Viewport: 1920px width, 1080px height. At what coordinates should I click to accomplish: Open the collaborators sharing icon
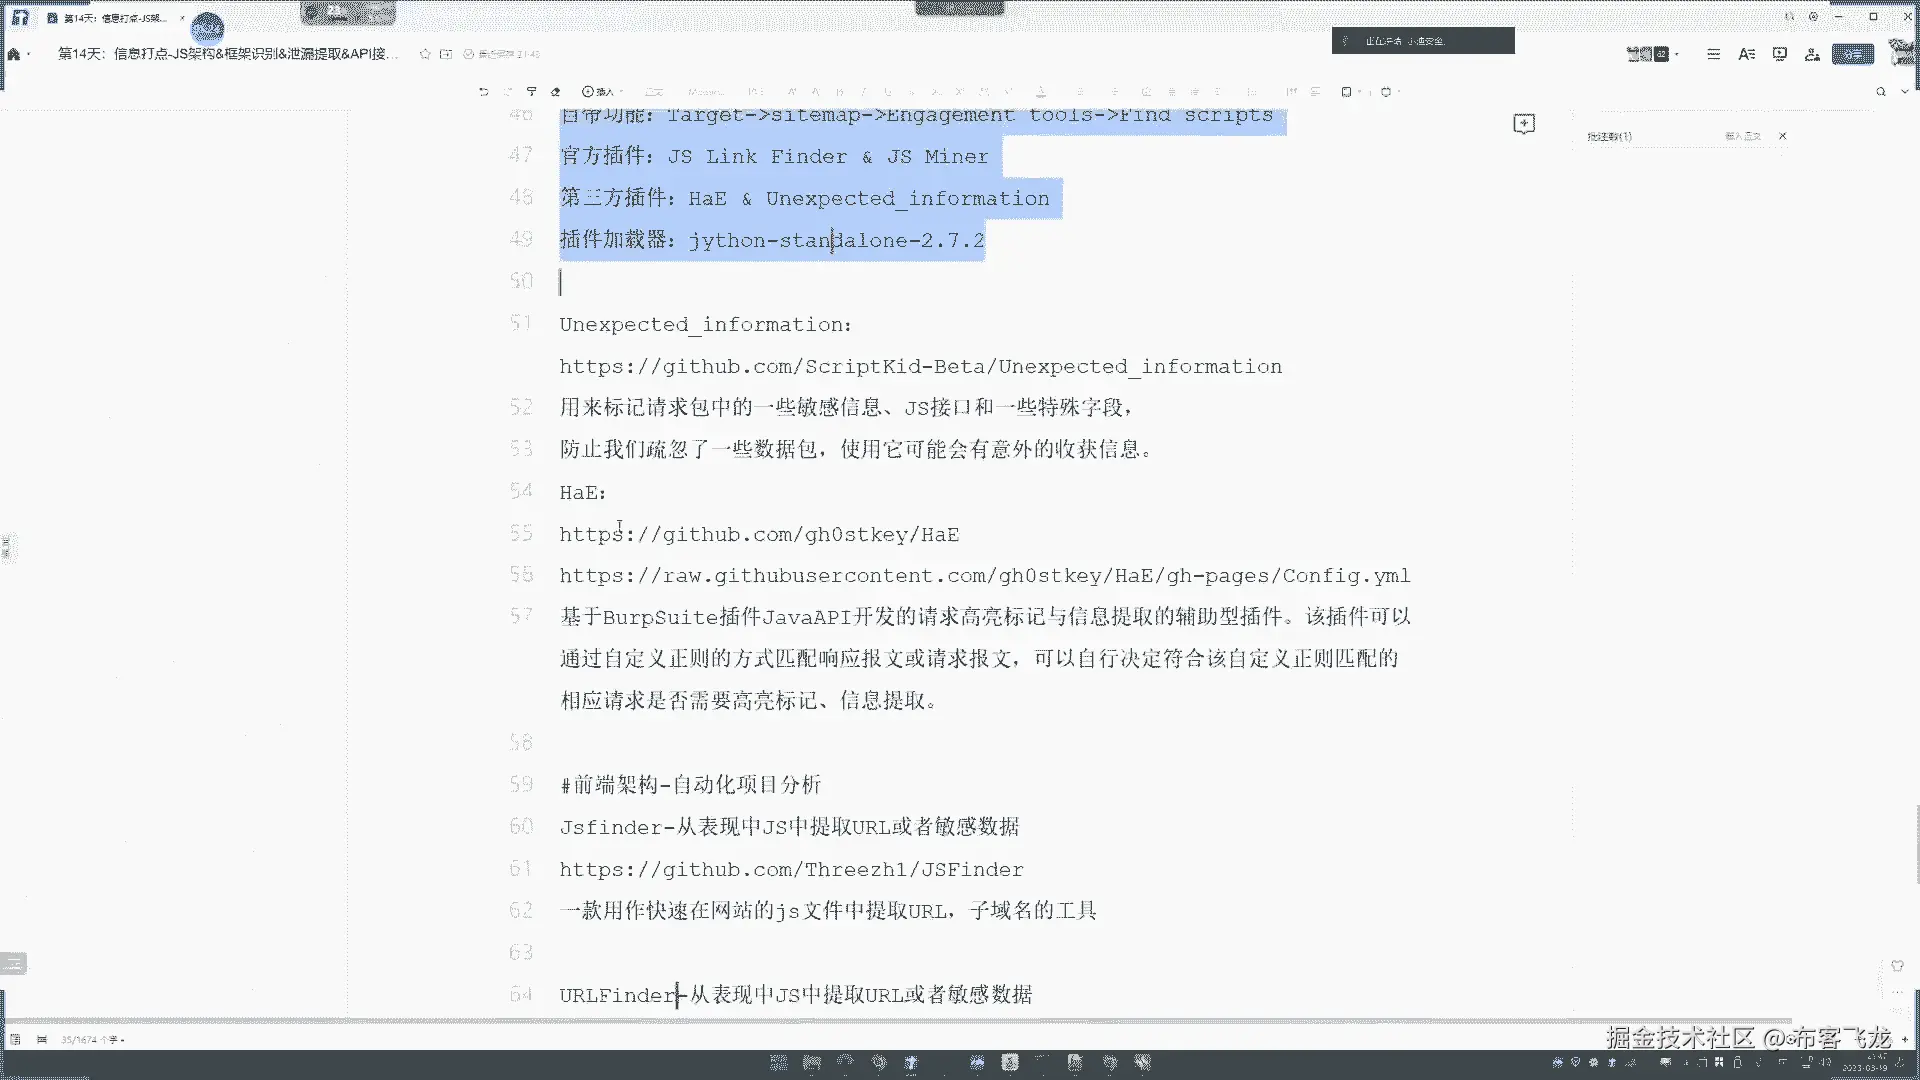coord(1812,54)
